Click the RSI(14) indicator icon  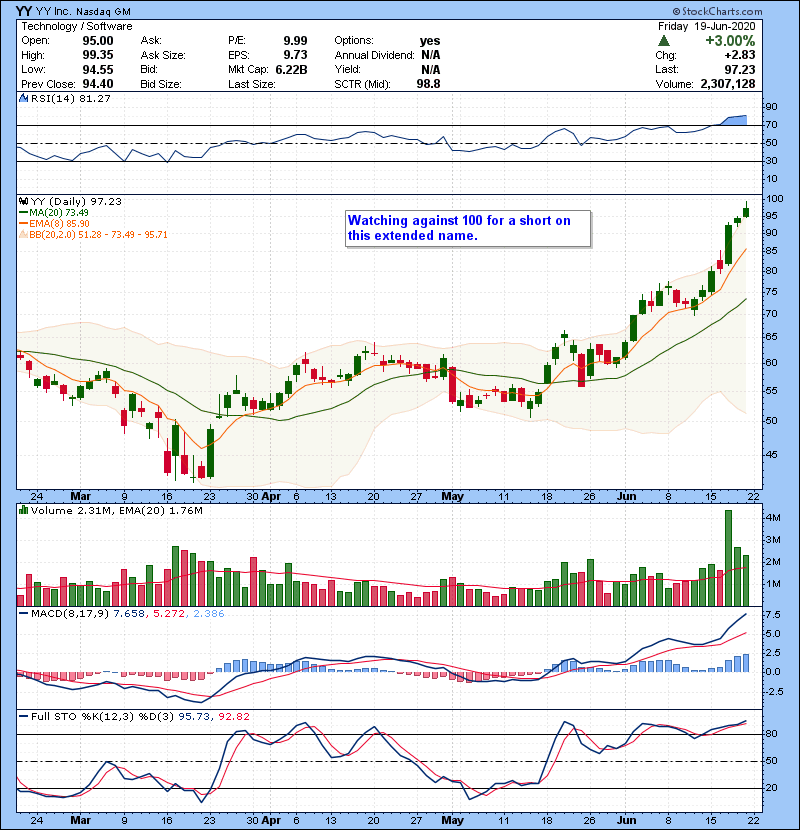click(23, 98)
